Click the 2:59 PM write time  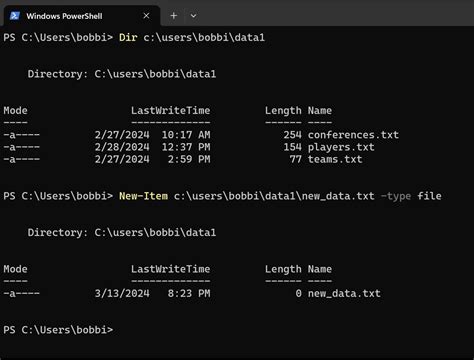tap(189, 159)
